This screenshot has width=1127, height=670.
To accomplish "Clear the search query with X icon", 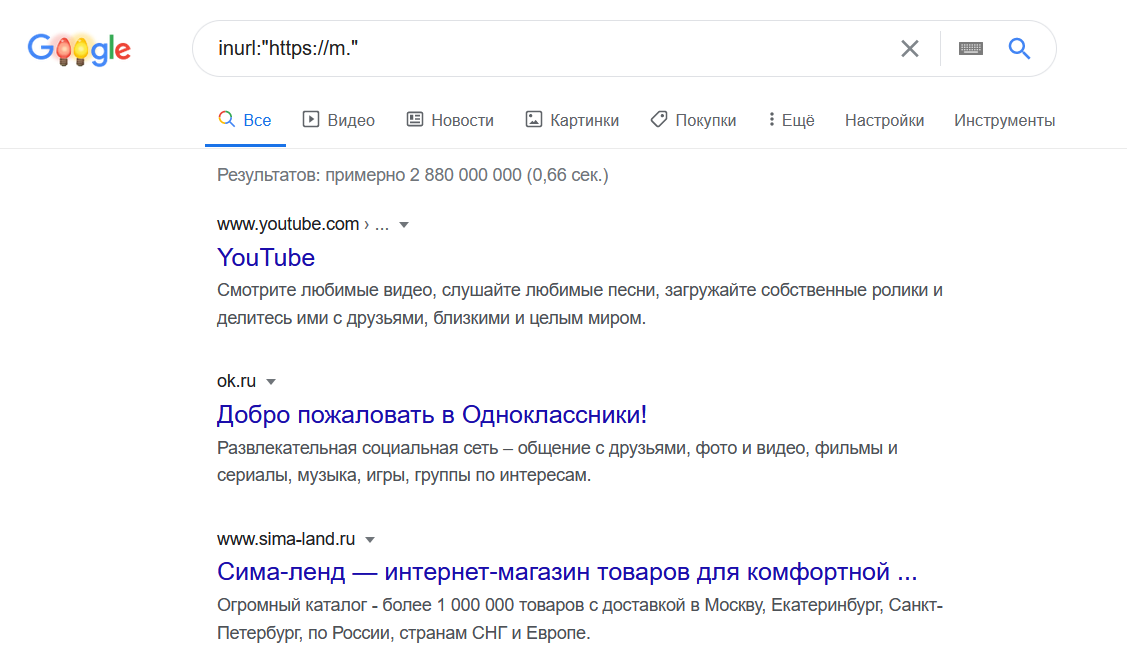I will pos(909,49).
